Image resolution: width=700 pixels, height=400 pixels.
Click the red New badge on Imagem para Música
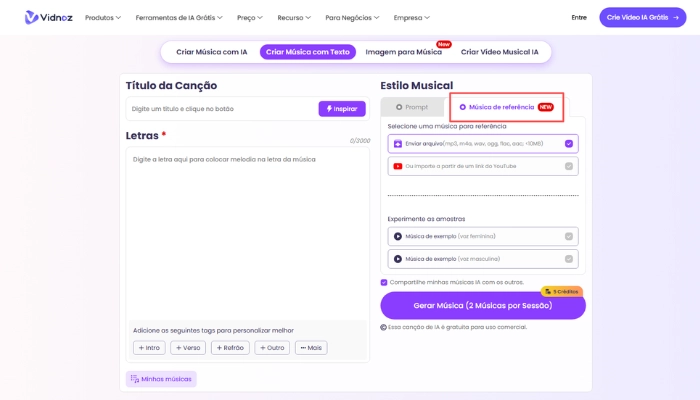coord(443,44)
